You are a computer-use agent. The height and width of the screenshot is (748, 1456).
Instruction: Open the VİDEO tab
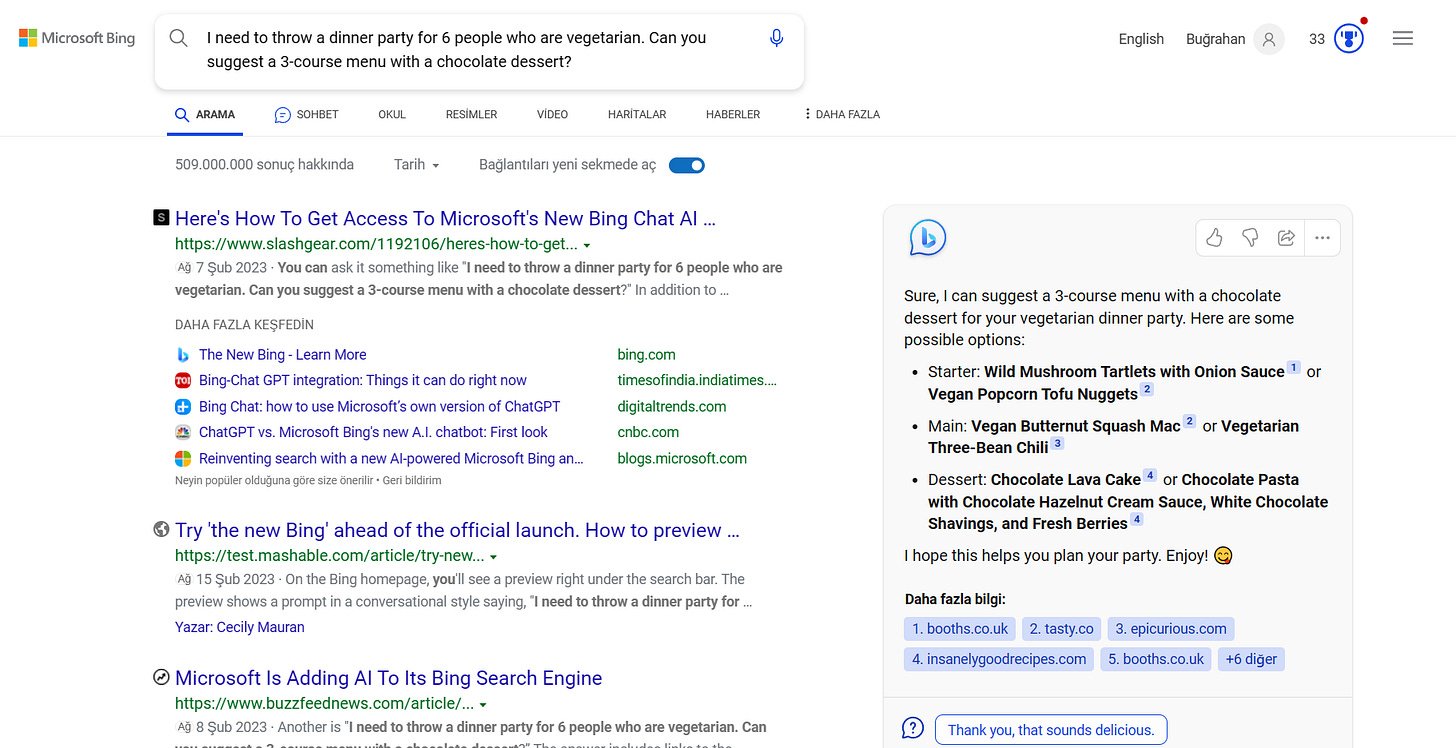tap(552, 114)
